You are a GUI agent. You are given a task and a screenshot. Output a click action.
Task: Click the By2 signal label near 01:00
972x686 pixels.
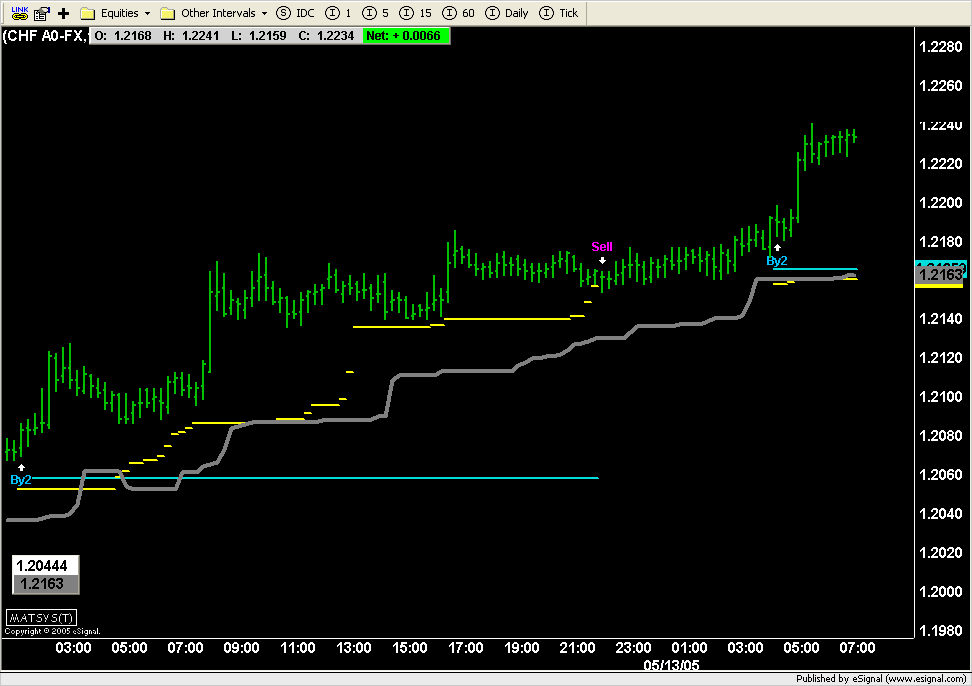tap(20, 480)
